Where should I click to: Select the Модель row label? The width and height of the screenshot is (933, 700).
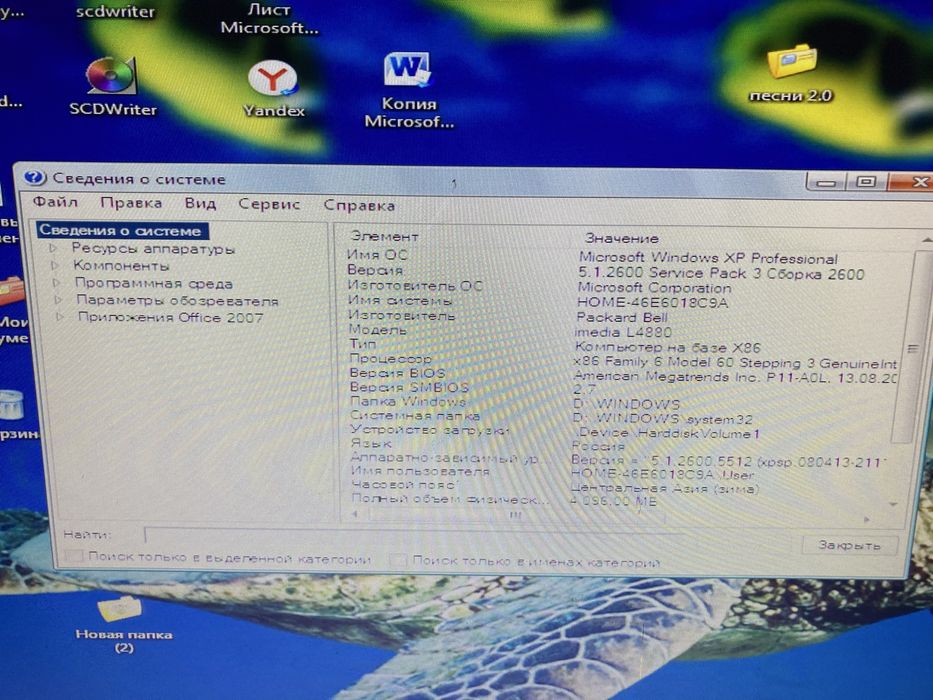tap(377, 330)
